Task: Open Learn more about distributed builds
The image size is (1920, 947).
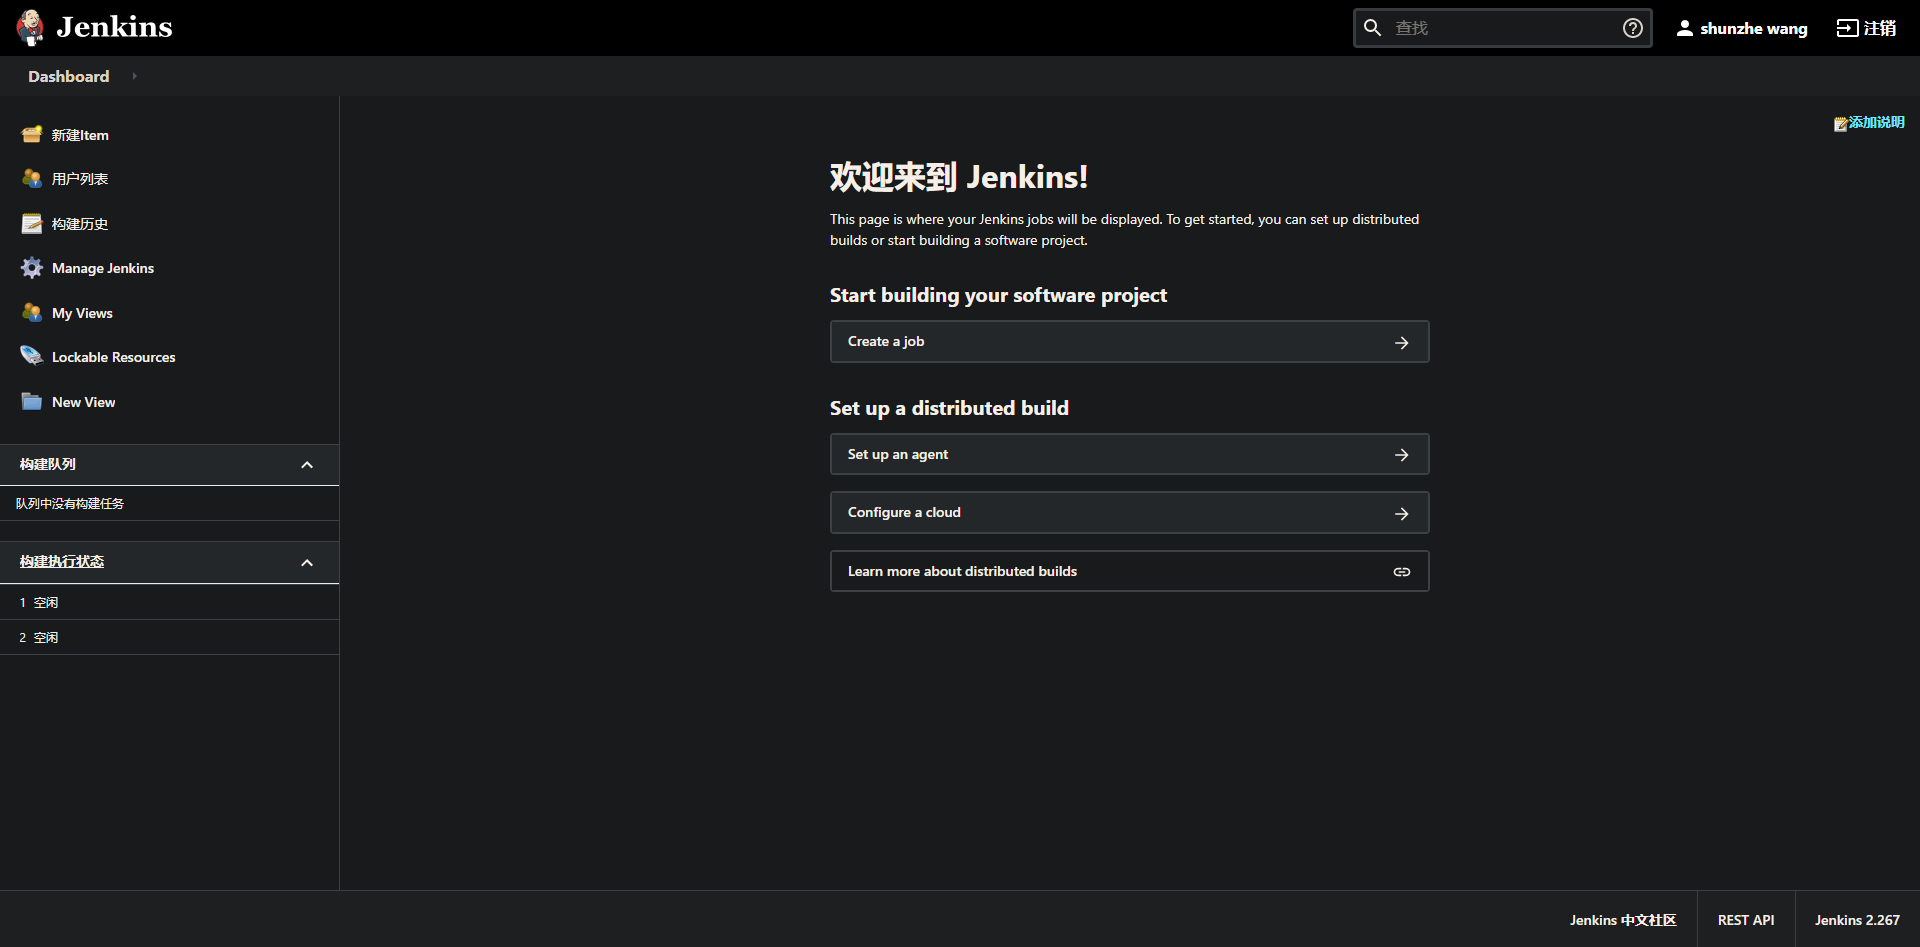Action: (x=1129, y=571)
